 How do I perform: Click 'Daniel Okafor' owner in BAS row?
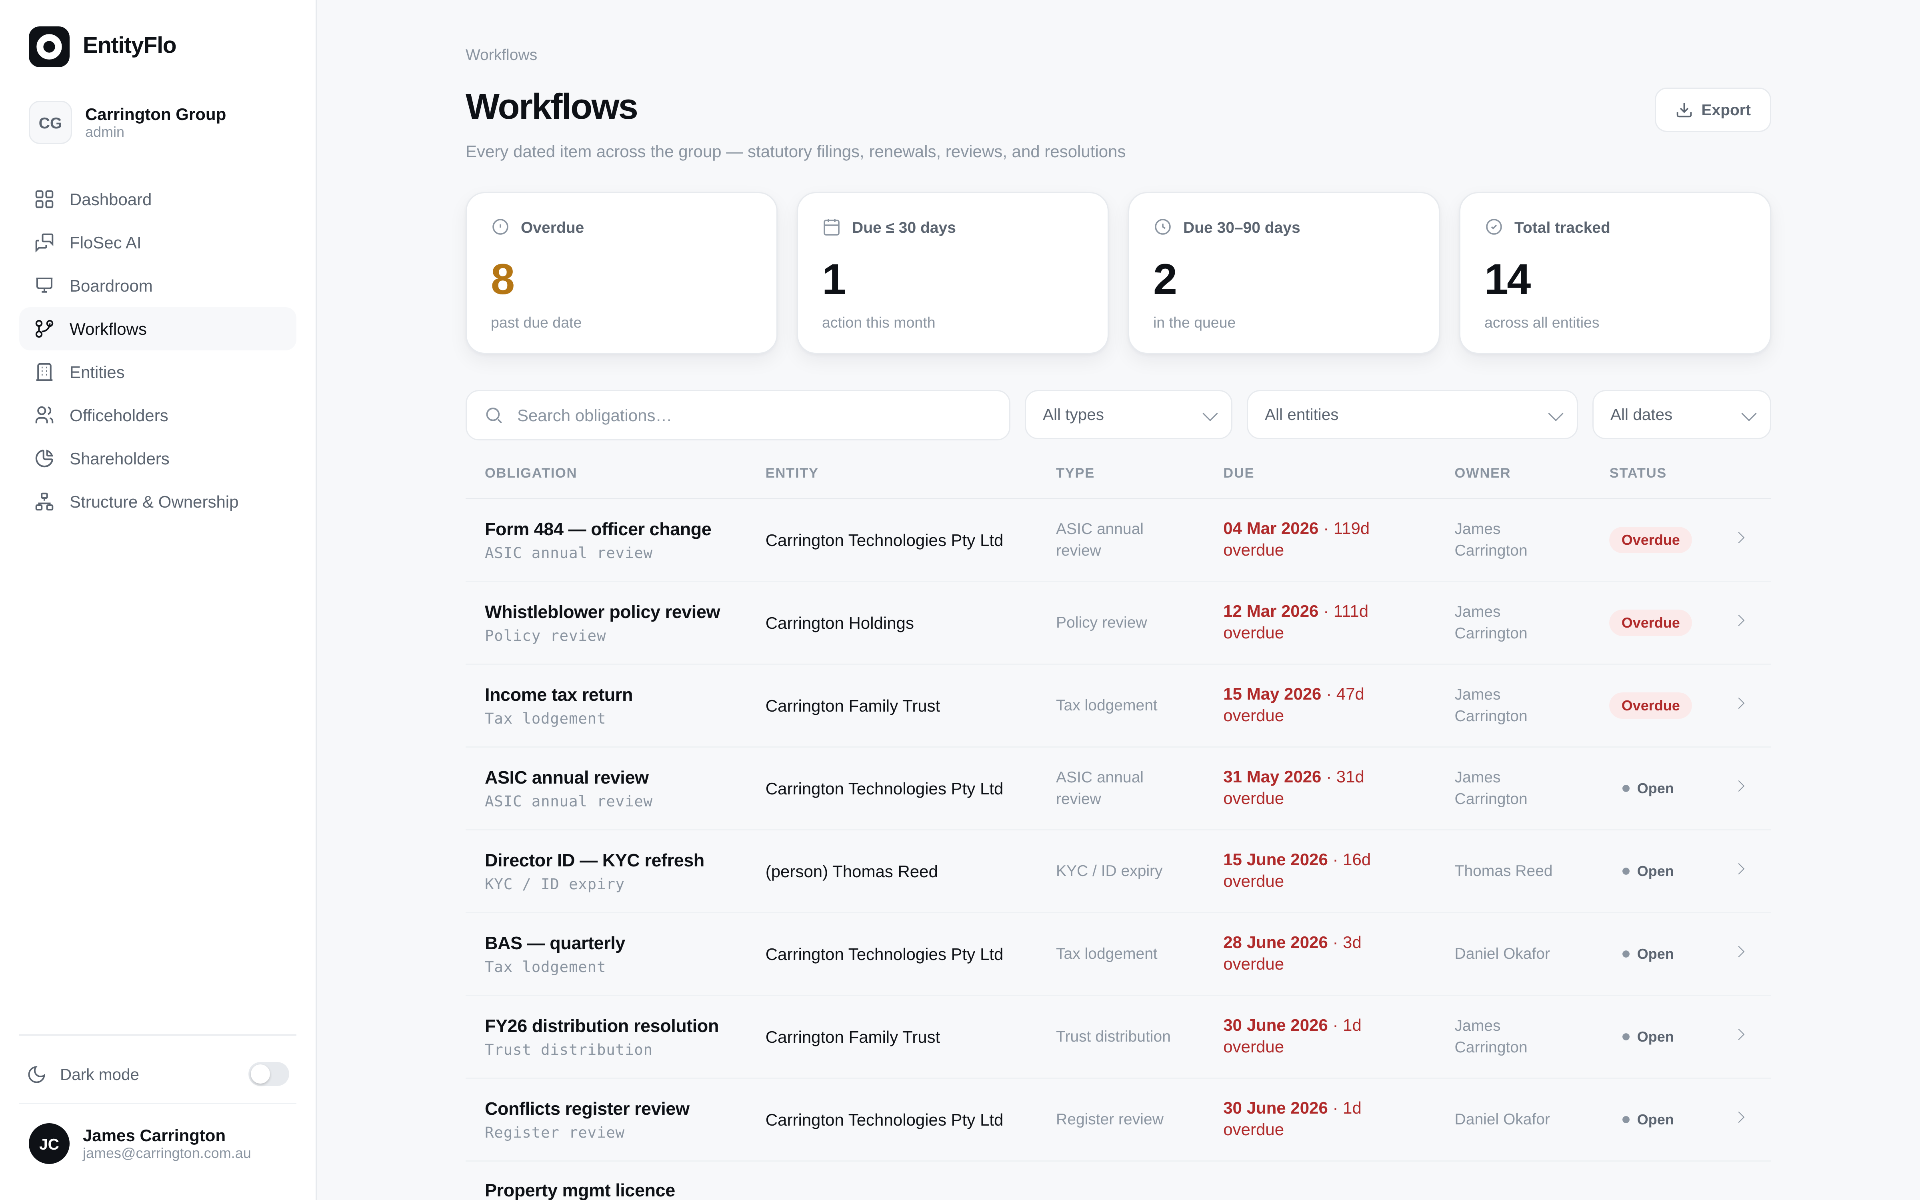pos(1502,954)
